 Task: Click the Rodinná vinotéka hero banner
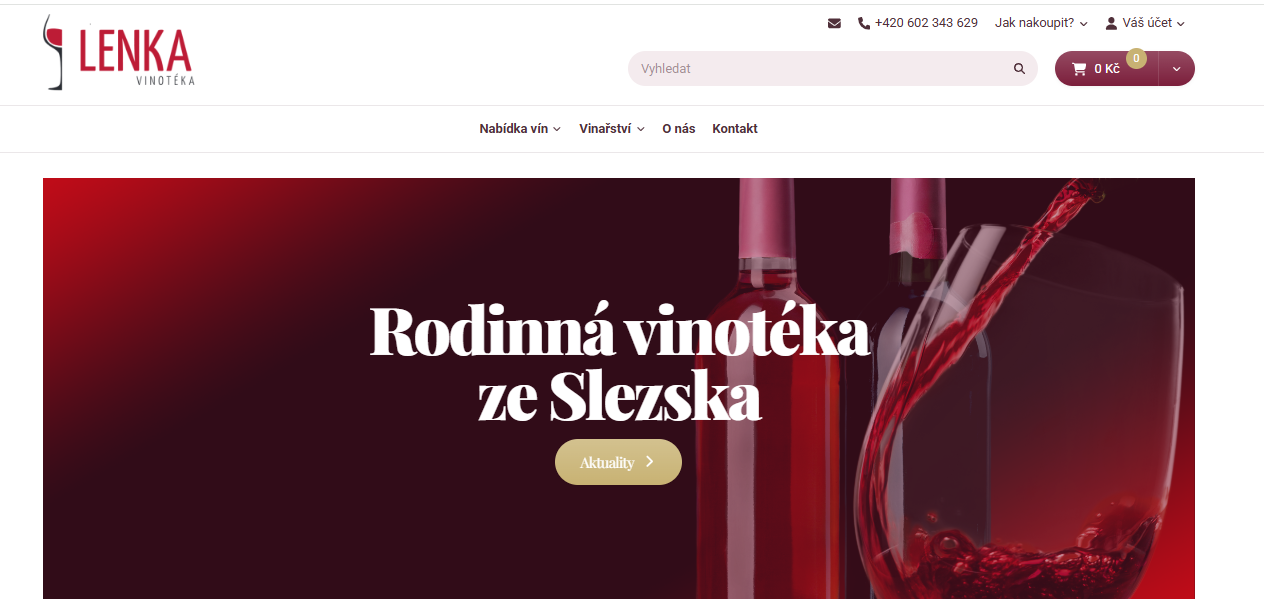[x=619, y=388]
